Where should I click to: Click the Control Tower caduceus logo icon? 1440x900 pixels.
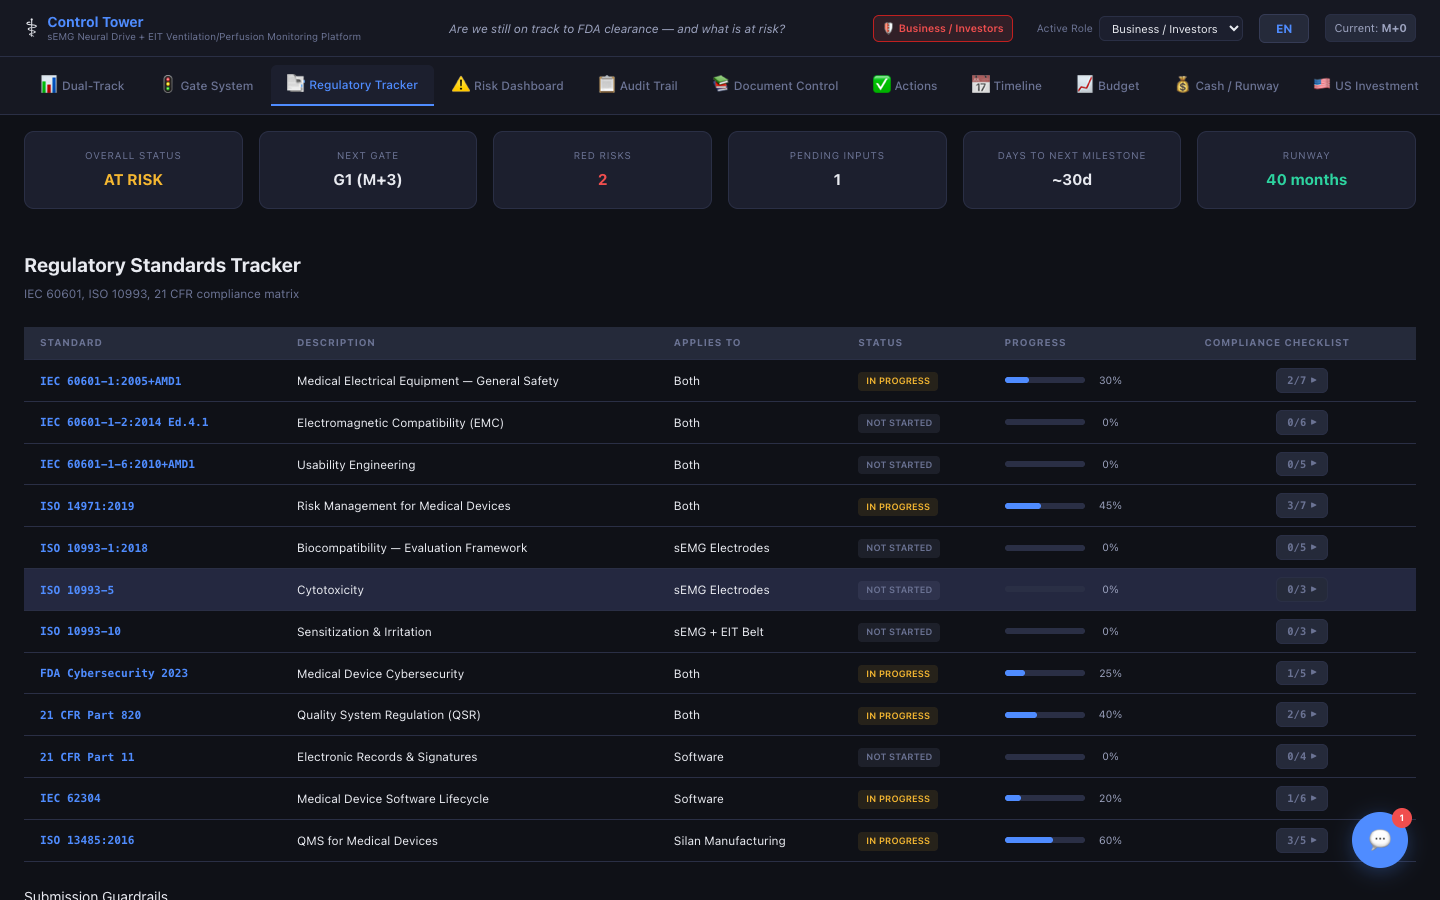coord(31,28)
